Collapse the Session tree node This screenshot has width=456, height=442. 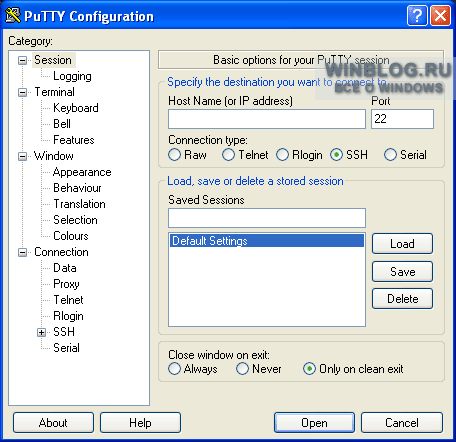pos(22,60)
